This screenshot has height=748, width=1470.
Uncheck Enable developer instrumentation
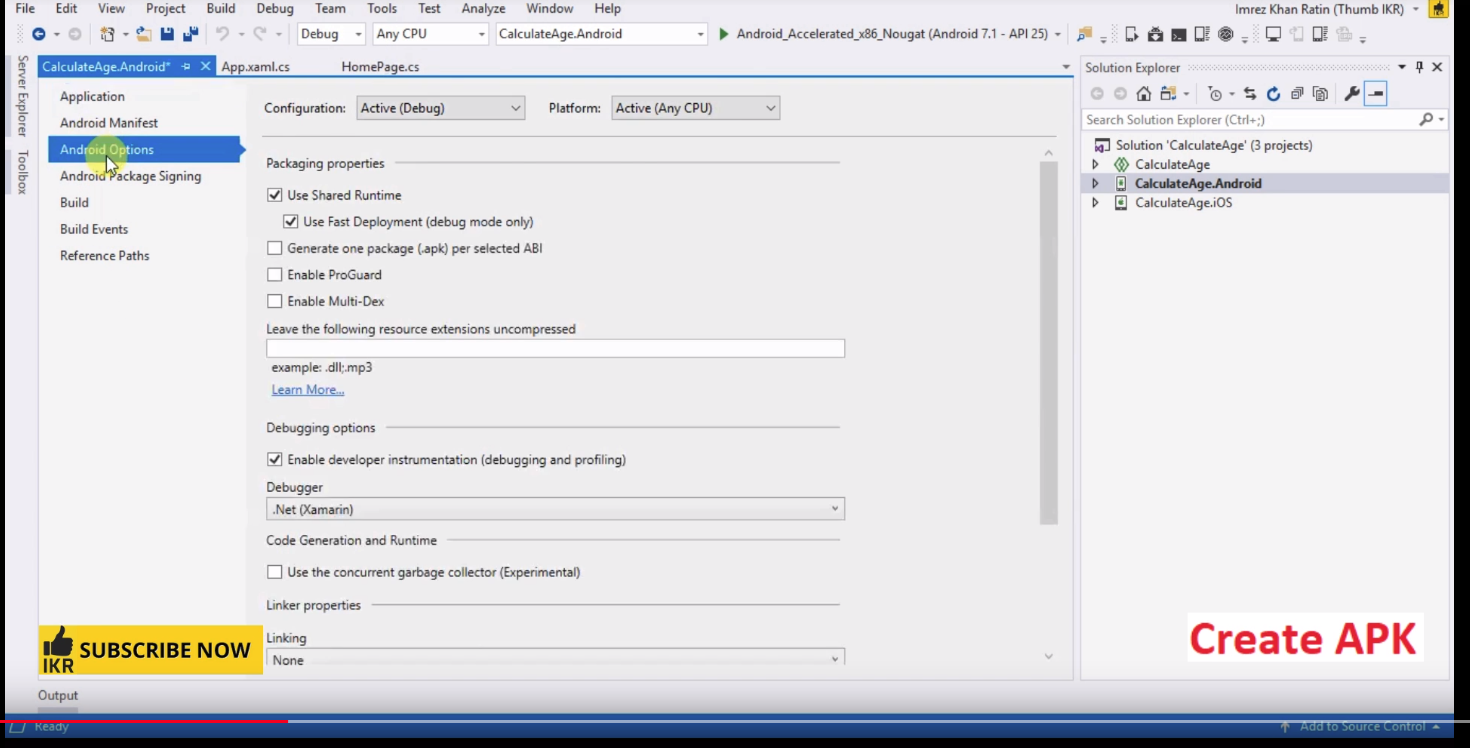pos(275,460)
